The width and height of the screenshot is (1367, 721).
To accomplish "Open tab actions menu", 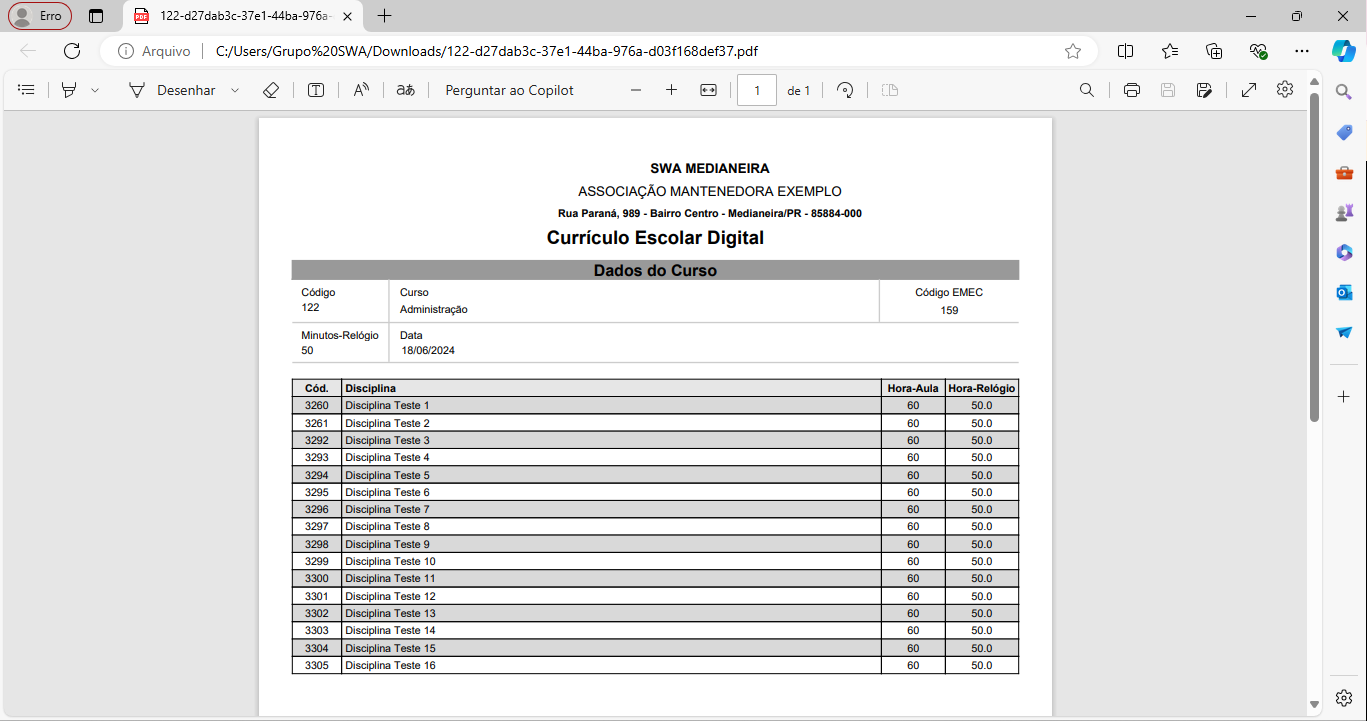I will coord(96,16).
